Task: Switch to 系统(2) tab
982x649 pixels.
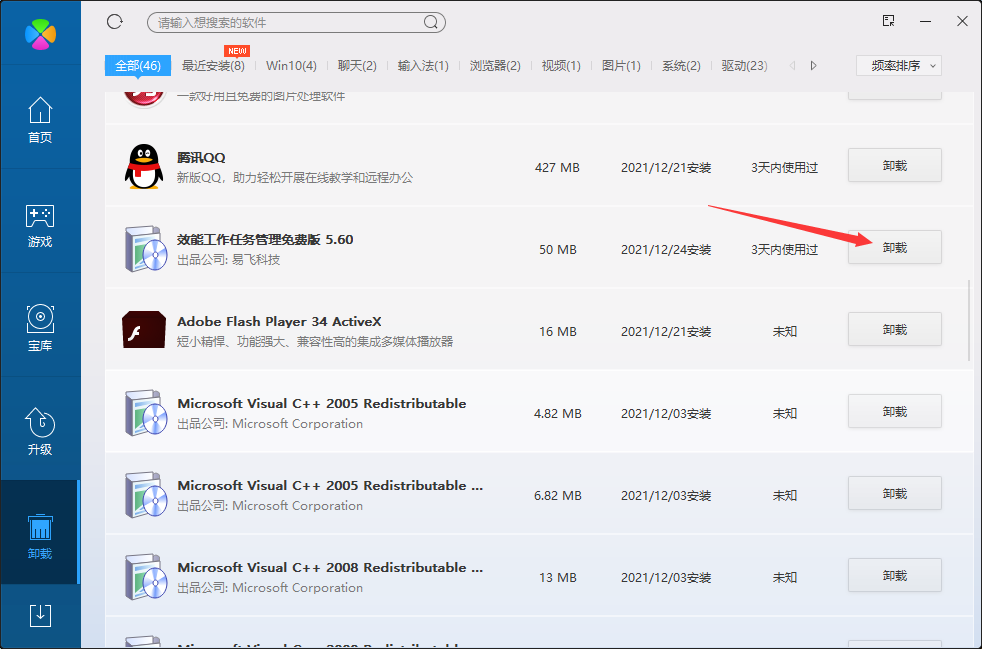Action: pos(681,66)
